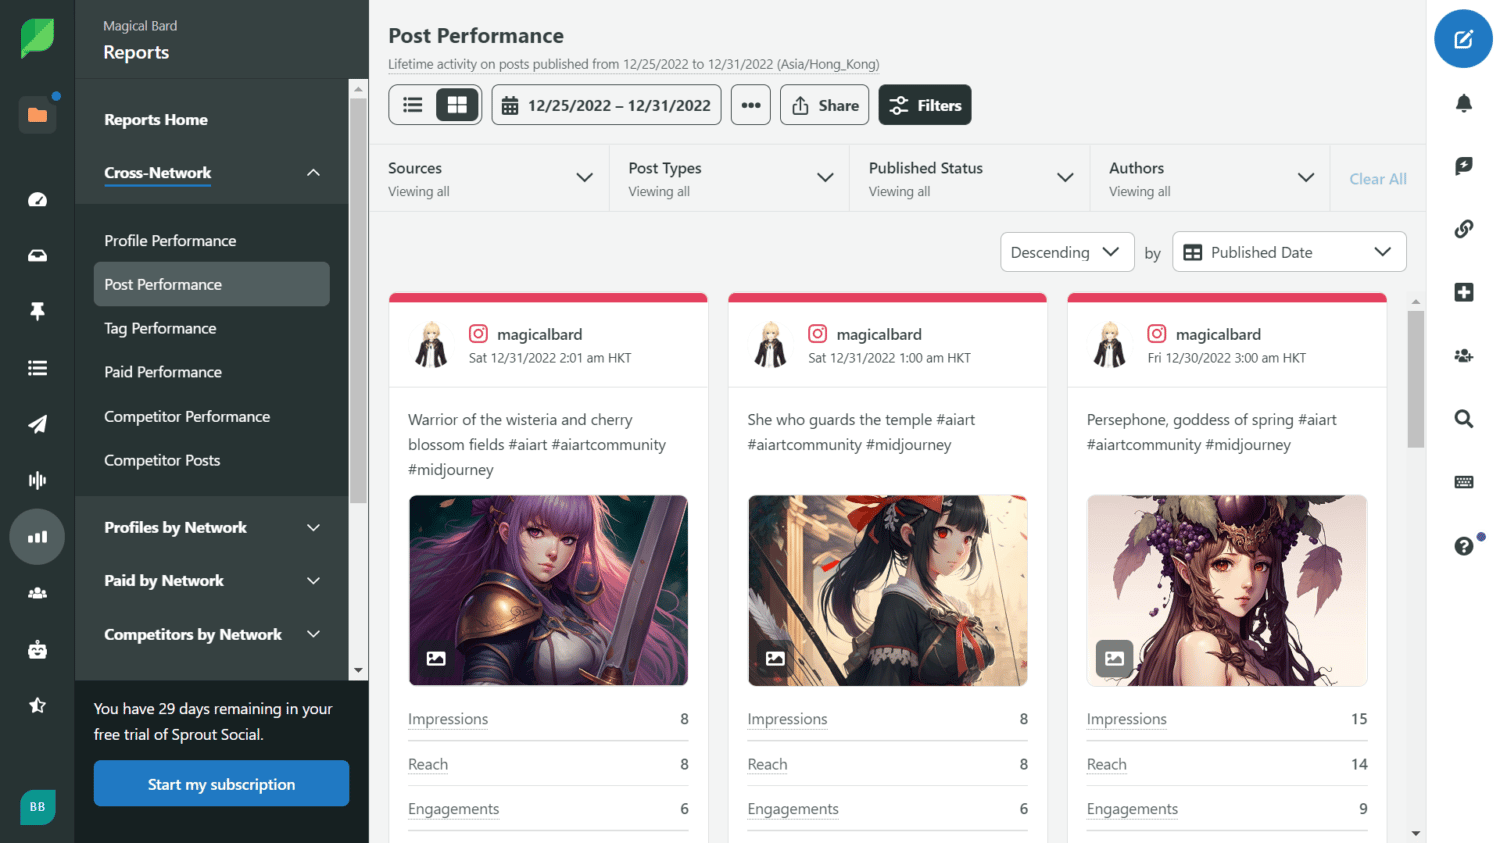The height and width of the screenshot is (843, 1500).
Task: Open She who guards the temple image
Action: pyautogui.click(x=887, y=590)
